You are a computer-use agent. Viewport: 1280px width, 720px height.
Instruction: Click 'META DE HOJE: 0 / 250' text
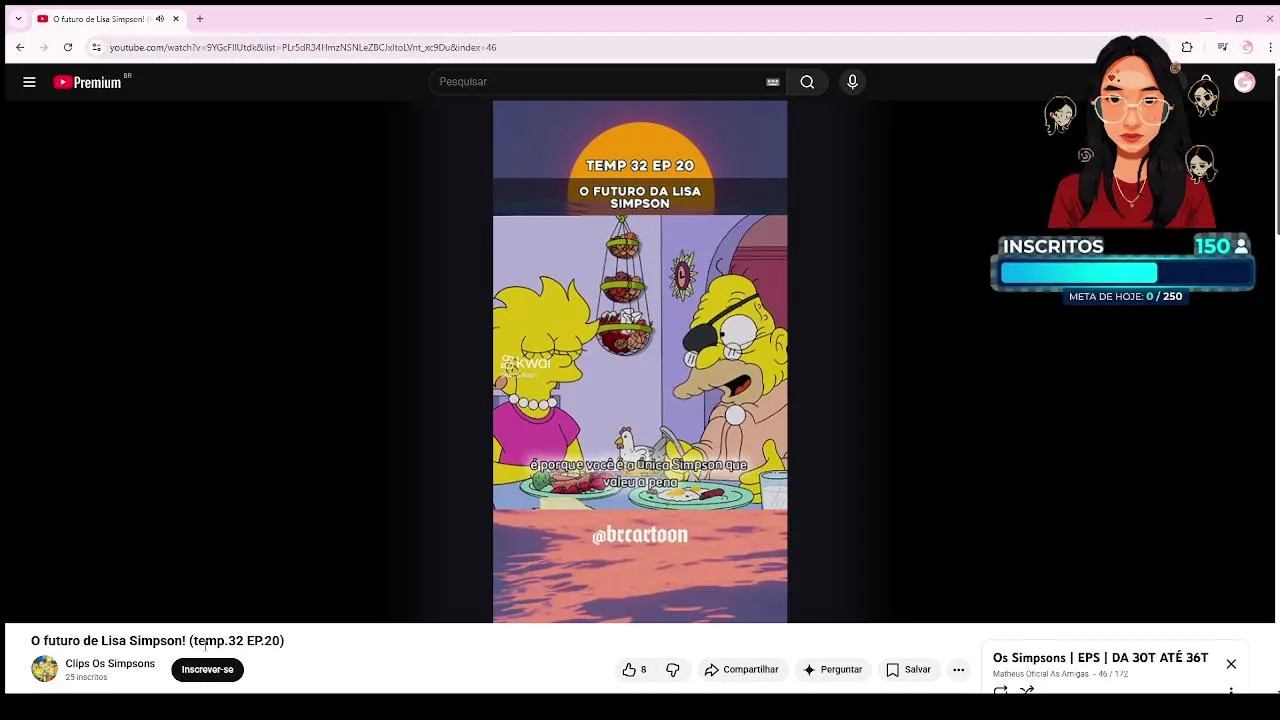coord(1126,297)
